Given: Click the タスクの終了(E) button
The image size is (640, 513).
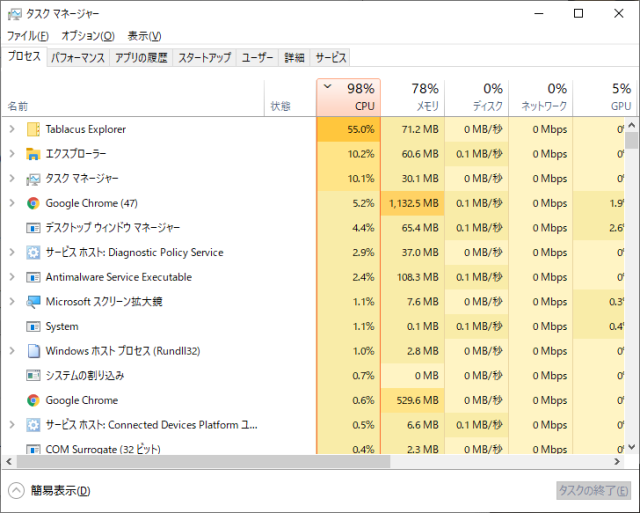Looking at the screenshot, I should click(593, 491).
